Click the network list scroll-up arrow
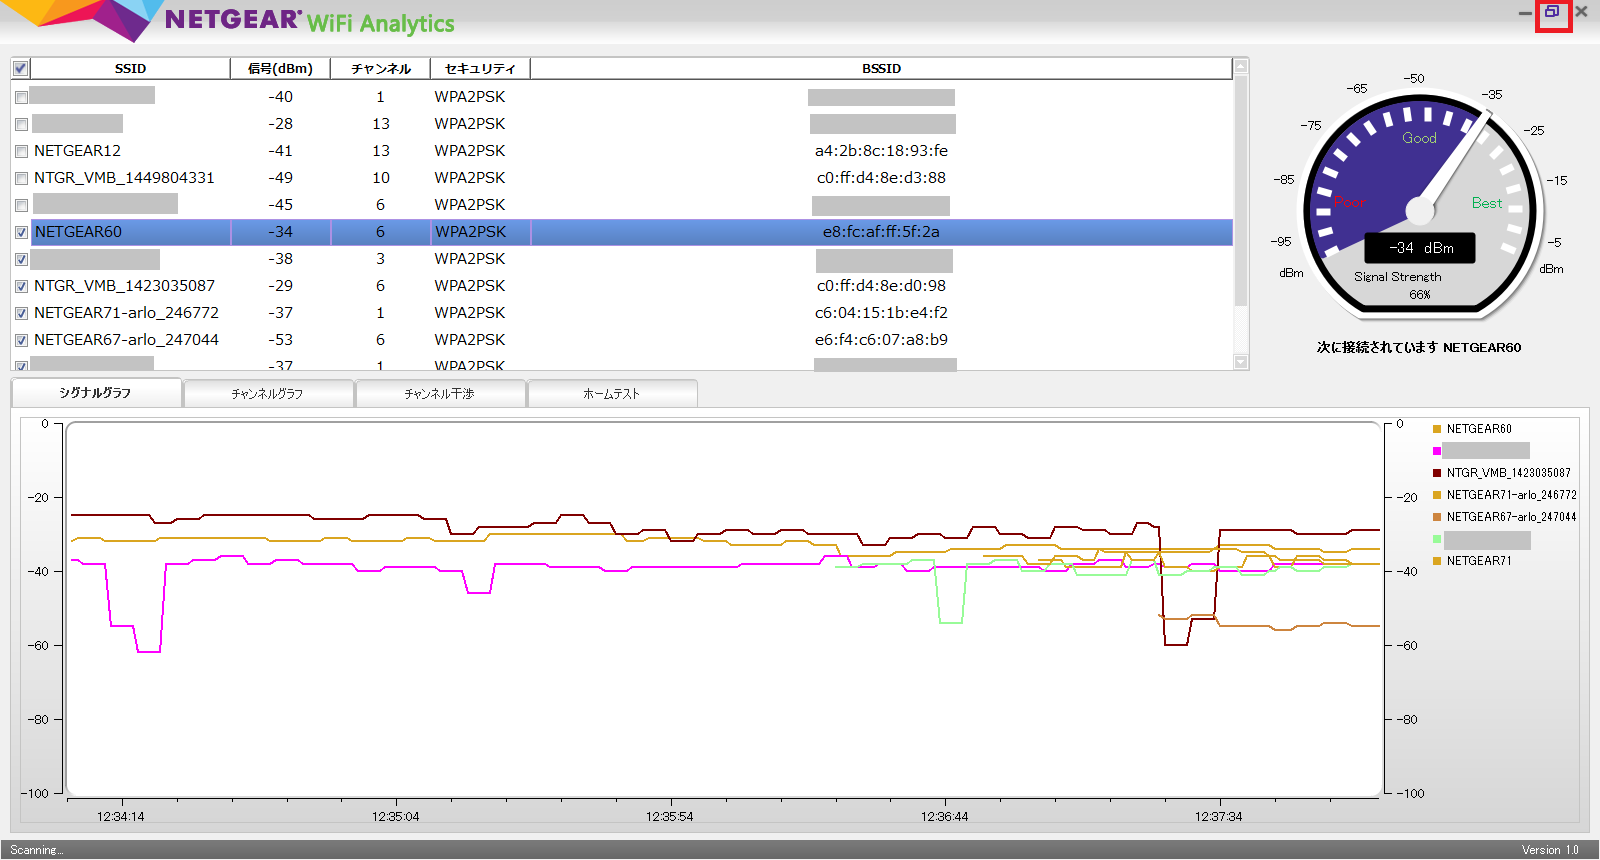This screenshot has height=860, width=1600. tap(1241, 66)
